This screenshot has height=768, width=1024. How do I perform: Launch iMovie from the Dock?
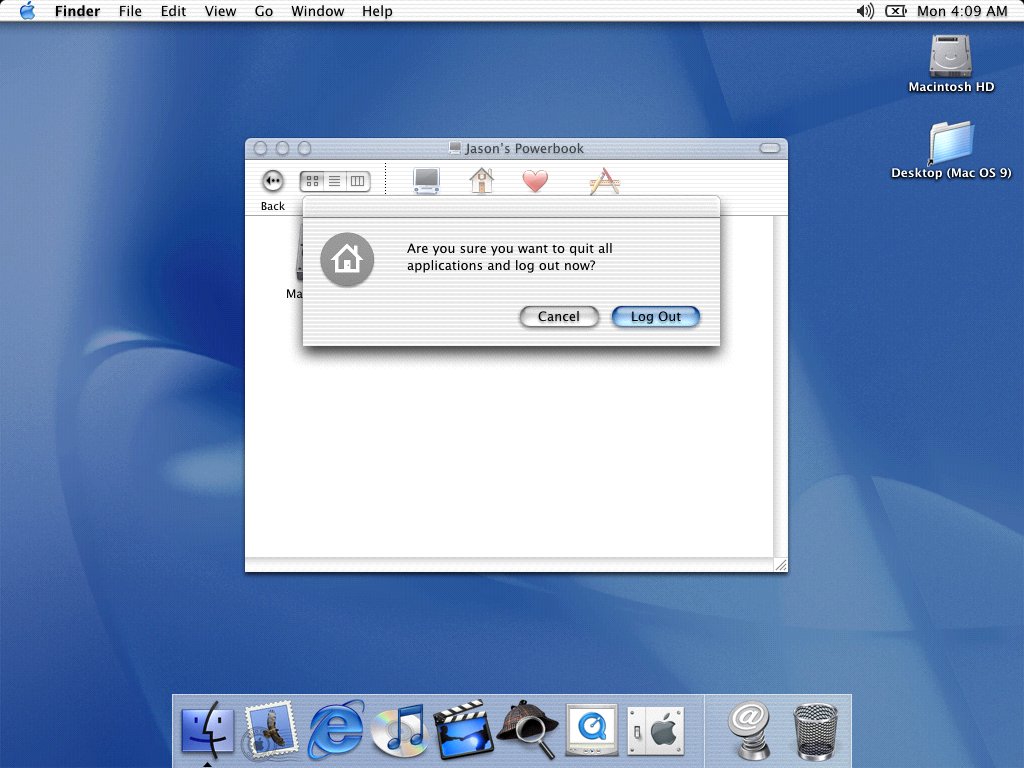click(x=463, y=729)
